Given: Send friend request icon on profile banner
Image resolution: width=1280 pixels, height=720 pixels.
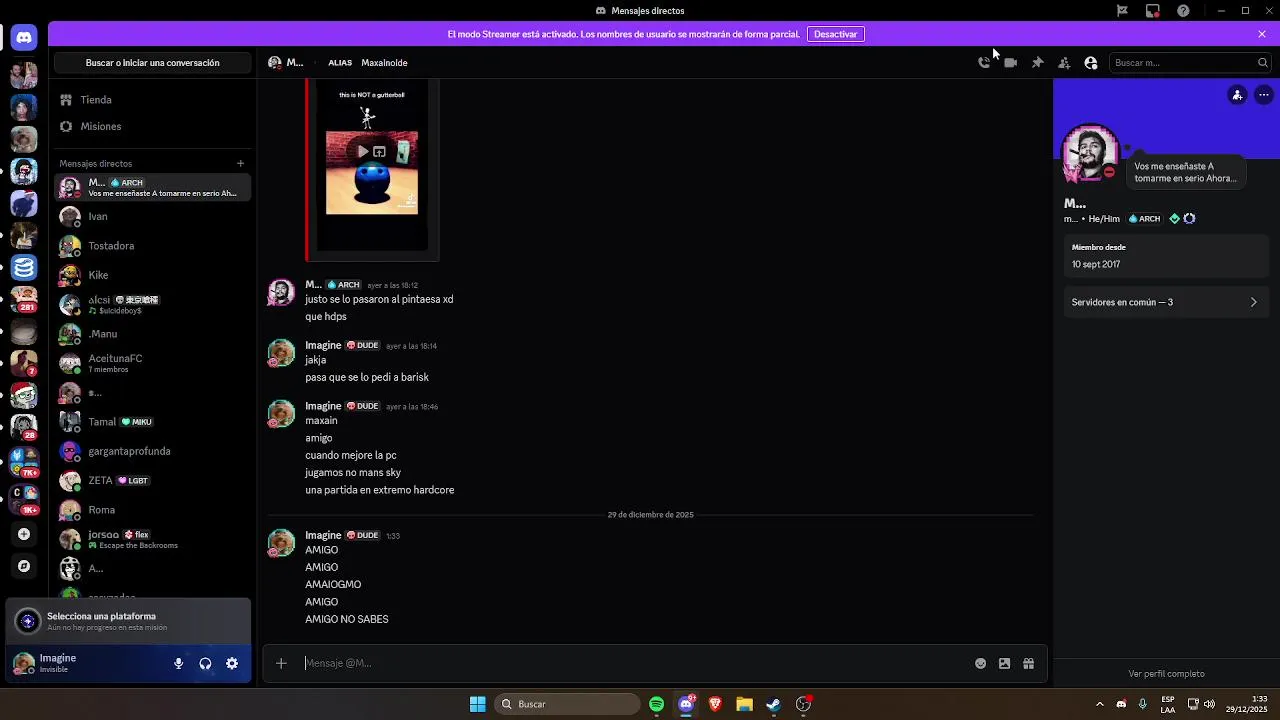Looking at the screenshot, I should pos(1237,95).
